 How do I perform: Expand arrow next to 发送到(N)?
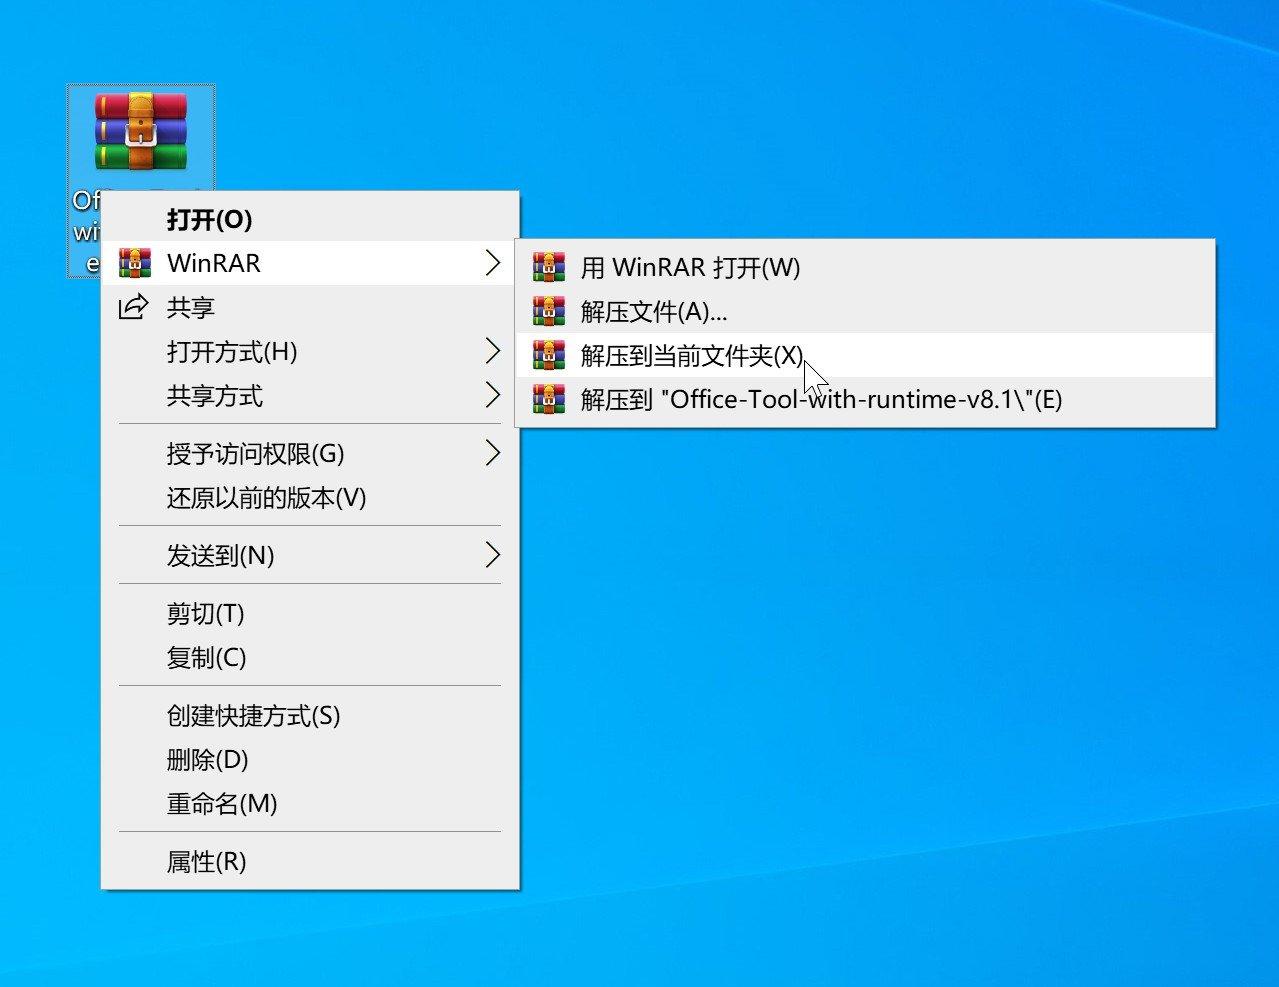coord(492,555)
